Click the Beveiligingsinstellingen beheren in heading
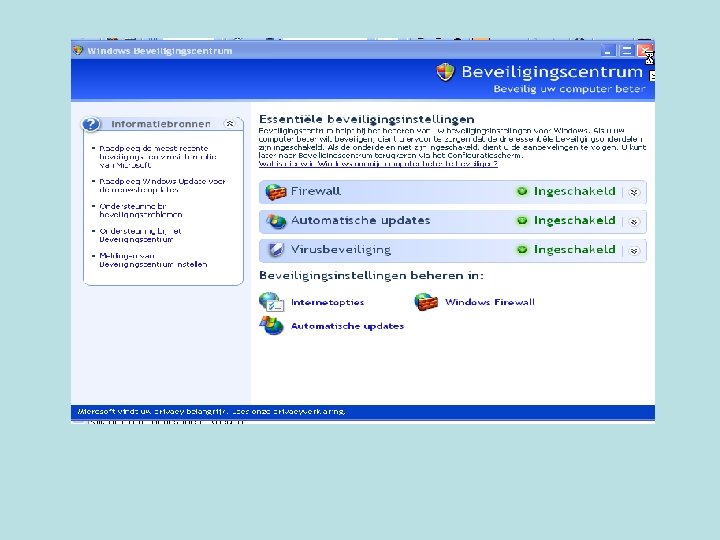This screenshot has height=540, width=720. 371,276
